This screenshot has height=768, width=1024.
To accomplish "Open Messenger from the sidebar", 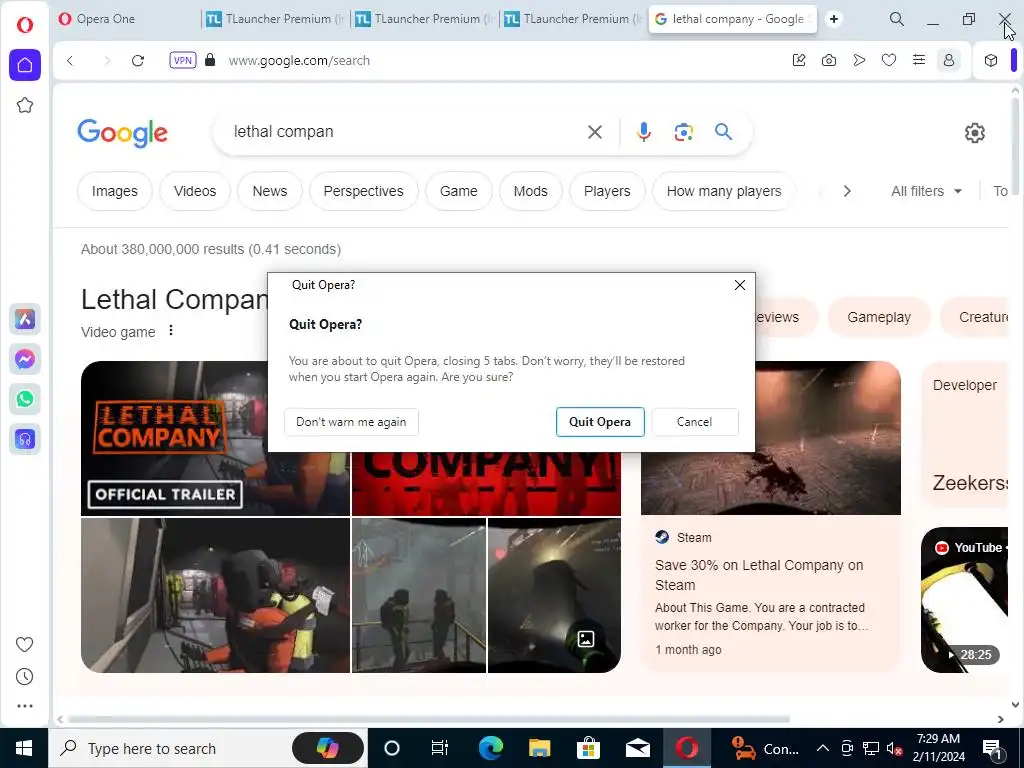I will 25,359.
